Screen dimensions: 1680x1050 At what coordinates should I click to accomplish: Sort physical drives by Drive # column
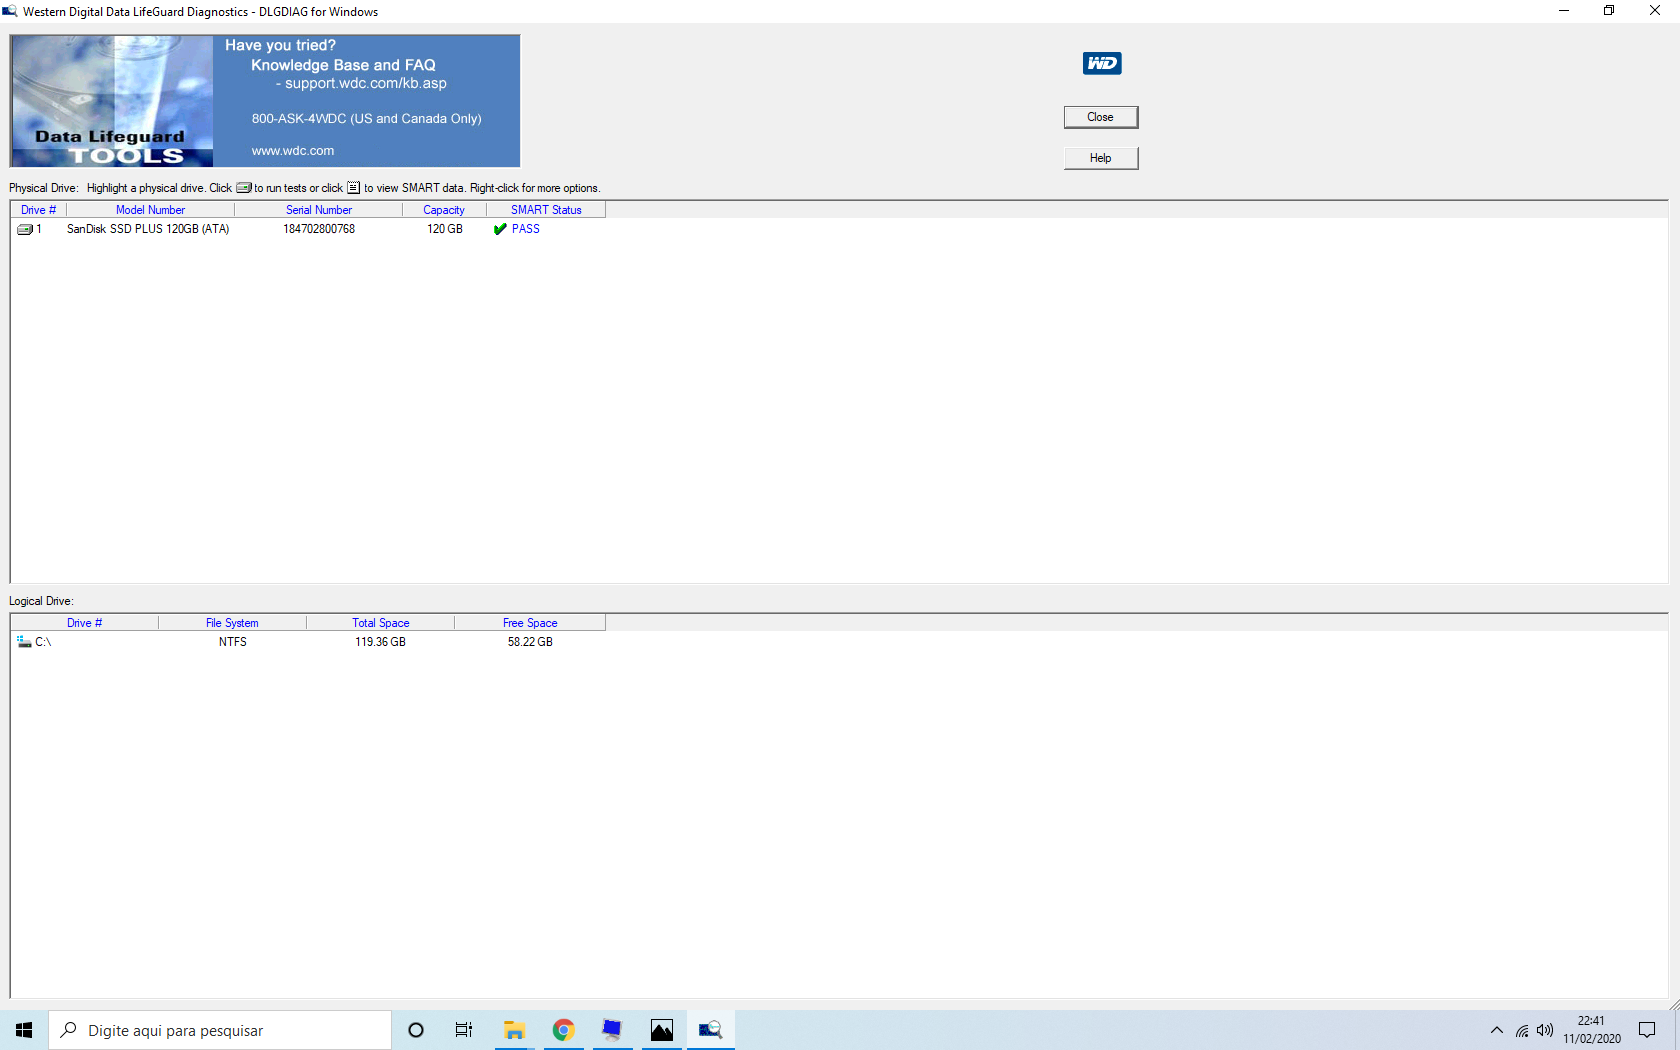(x=38, y=210)
